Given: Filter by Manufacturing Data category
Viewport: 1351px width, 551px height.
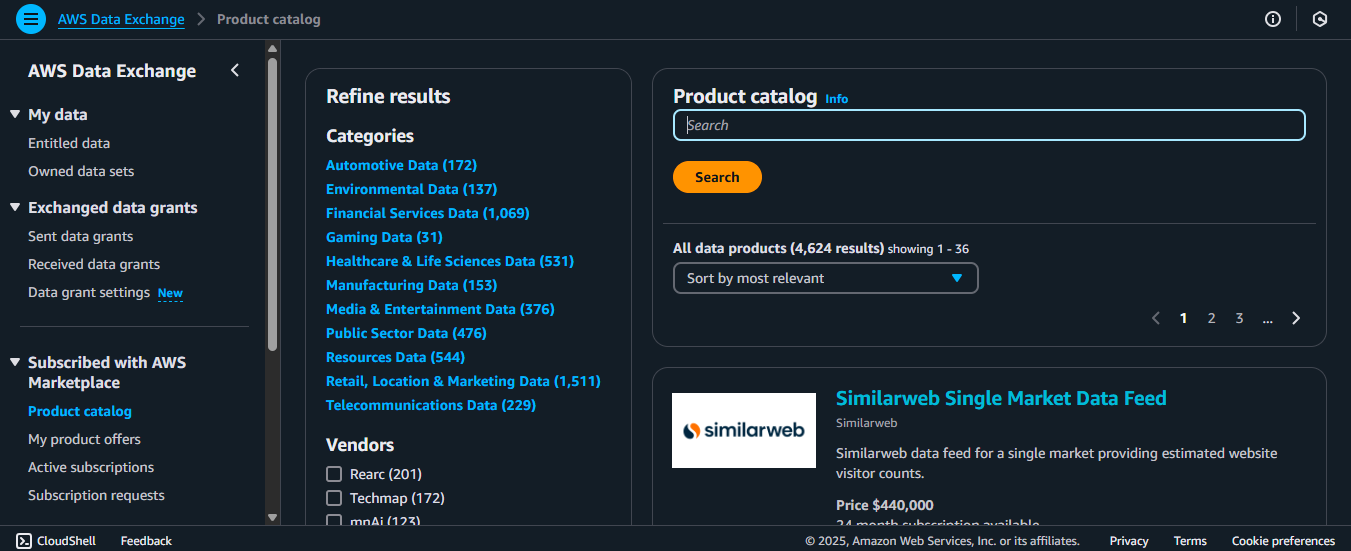Looking at the screenshot, I should point(411,285).
